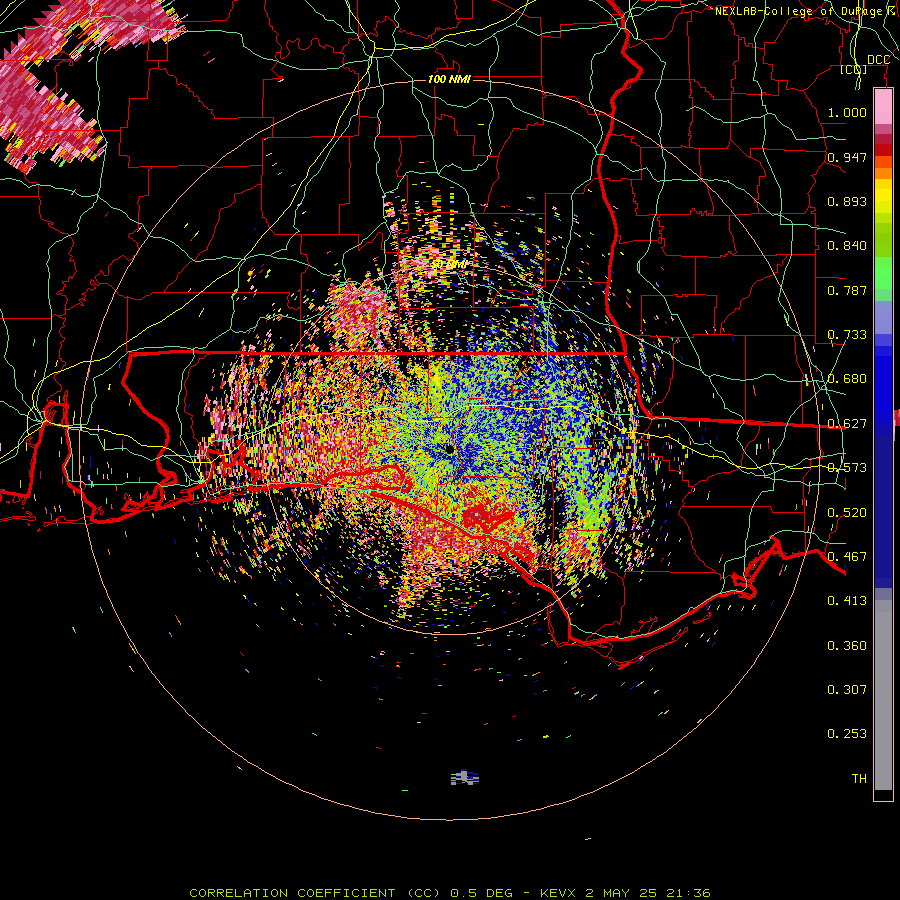Click the 0.413 scale label
The image size is (900, 900).
click(x=847, y=601)
